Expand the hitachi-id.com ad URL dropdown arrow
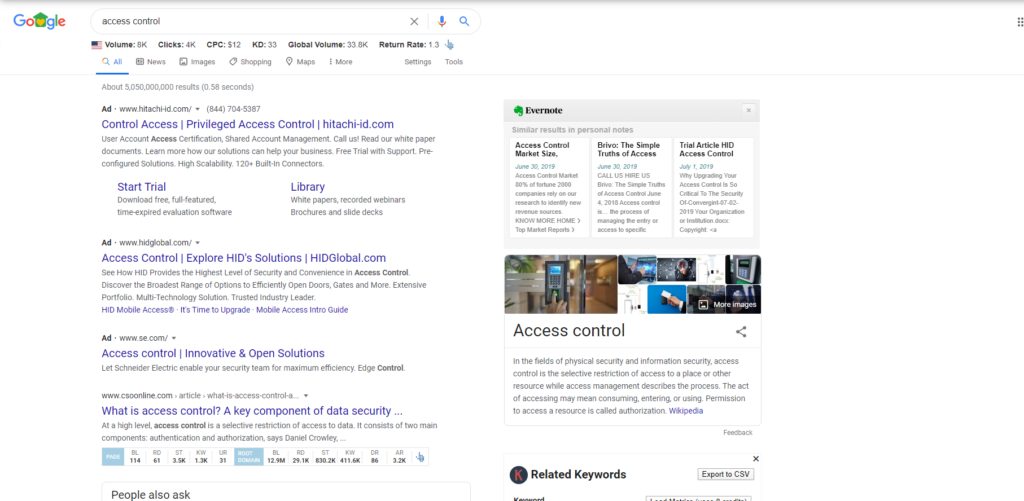 point(197,109)
